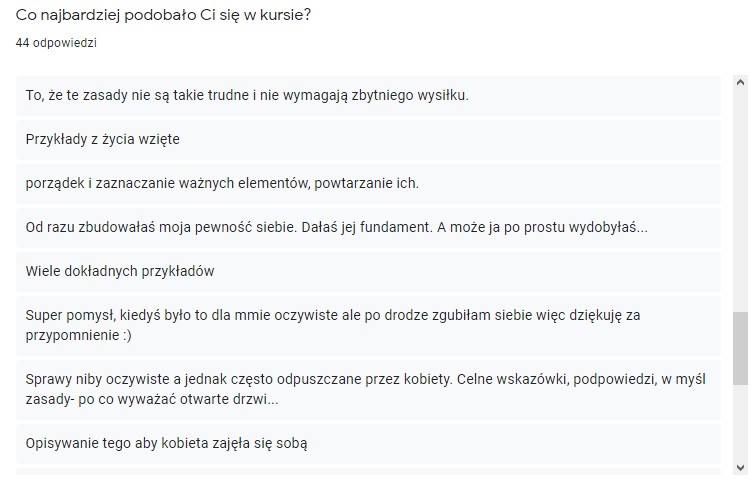Click the scroll up arrow of responses list

pos(740,82)
